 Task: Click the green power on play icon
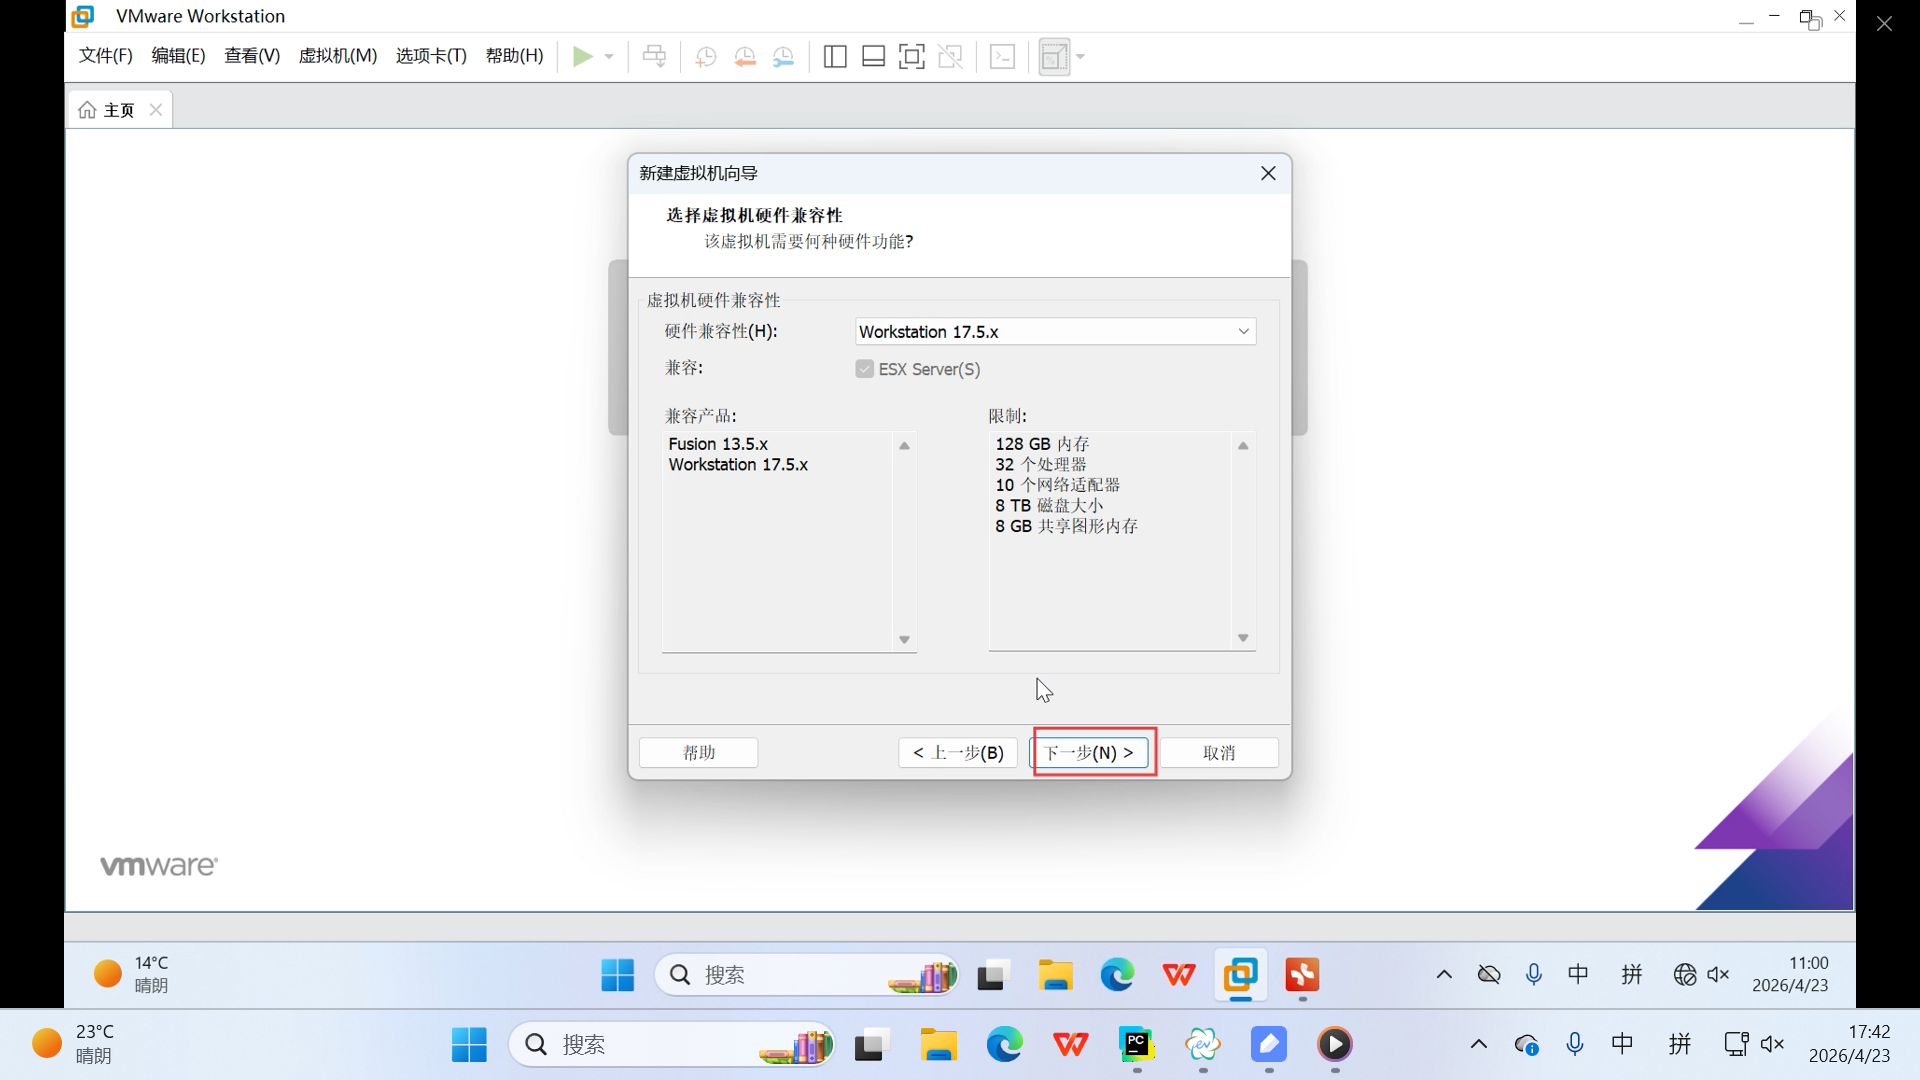[582, 57]
